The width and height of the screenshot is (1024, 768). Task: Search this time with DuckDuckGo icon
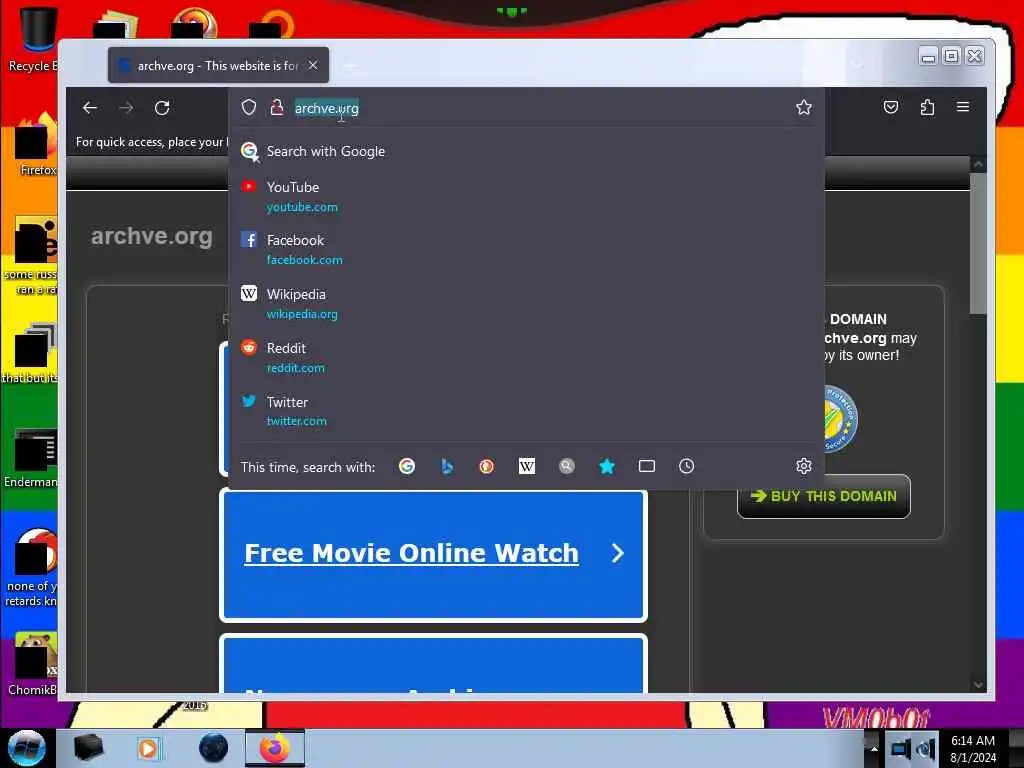(487, 466)
